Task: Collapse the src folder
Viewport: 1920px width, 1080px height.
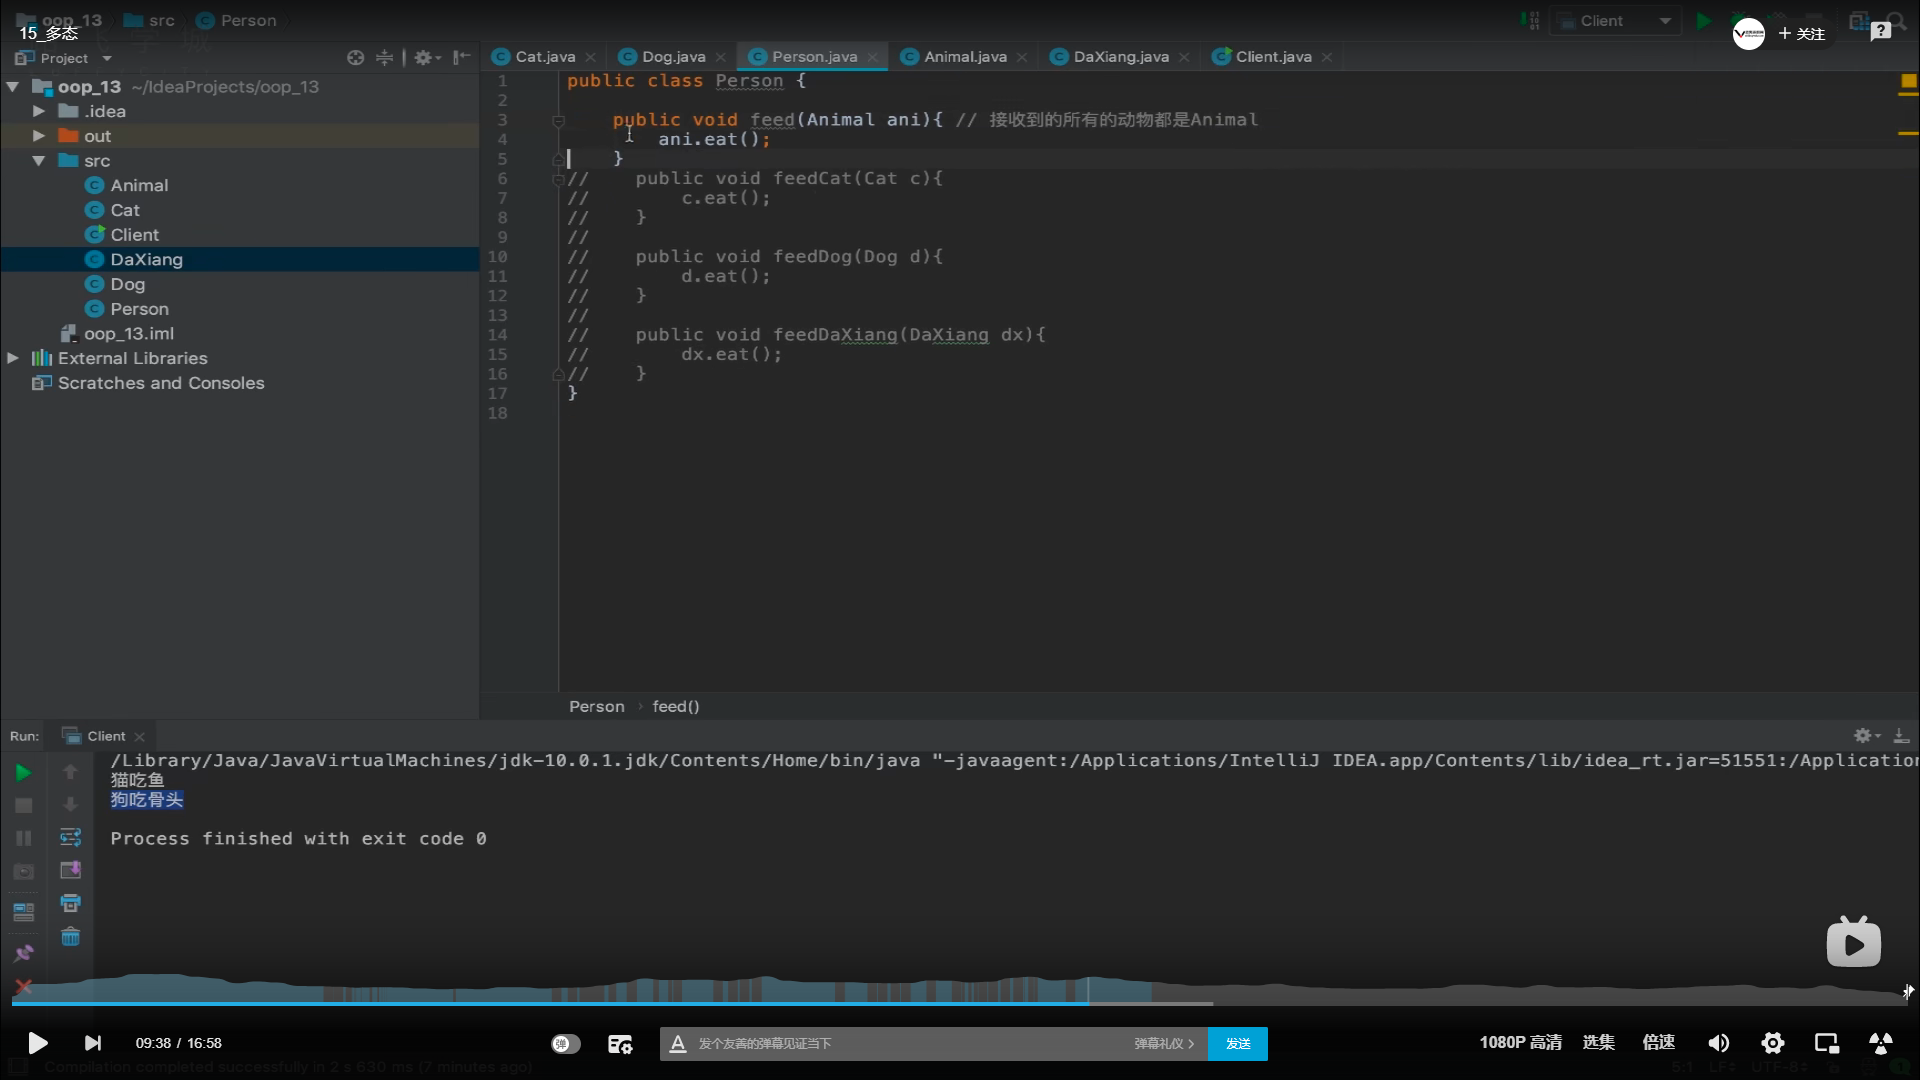Action: coord(39,161)
